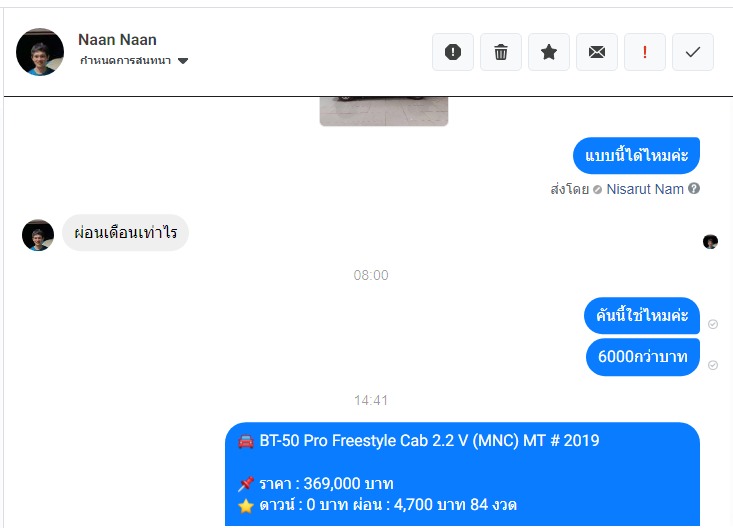This screenshot has height=528, width=733.
Task: Select the BT-50 Pro Freestyle Cab message
Action: pyautogui.click(x=462, y=474)
